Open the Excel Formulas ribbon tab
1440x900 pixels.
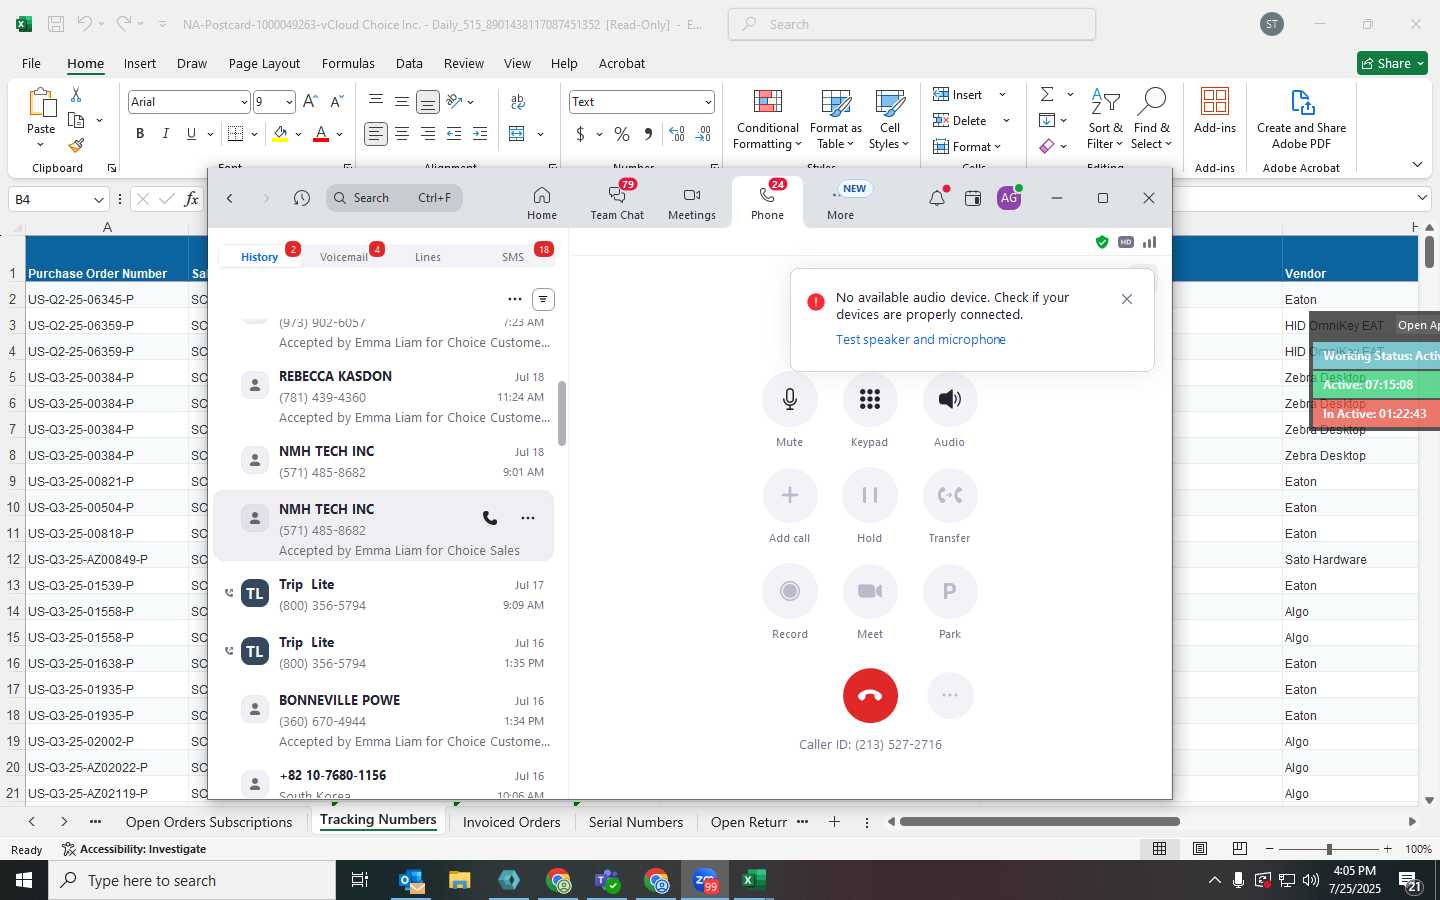(x=348, y=63)
